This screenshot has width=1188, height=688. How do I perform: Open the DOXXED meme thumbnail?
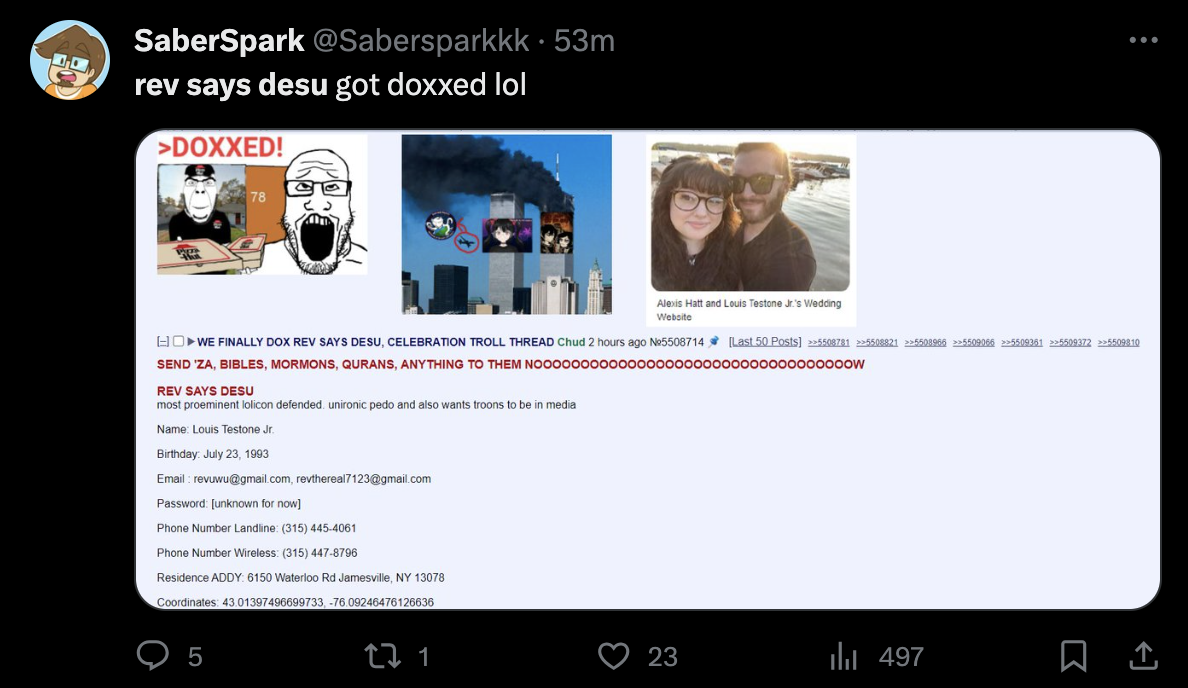point(262,205)
